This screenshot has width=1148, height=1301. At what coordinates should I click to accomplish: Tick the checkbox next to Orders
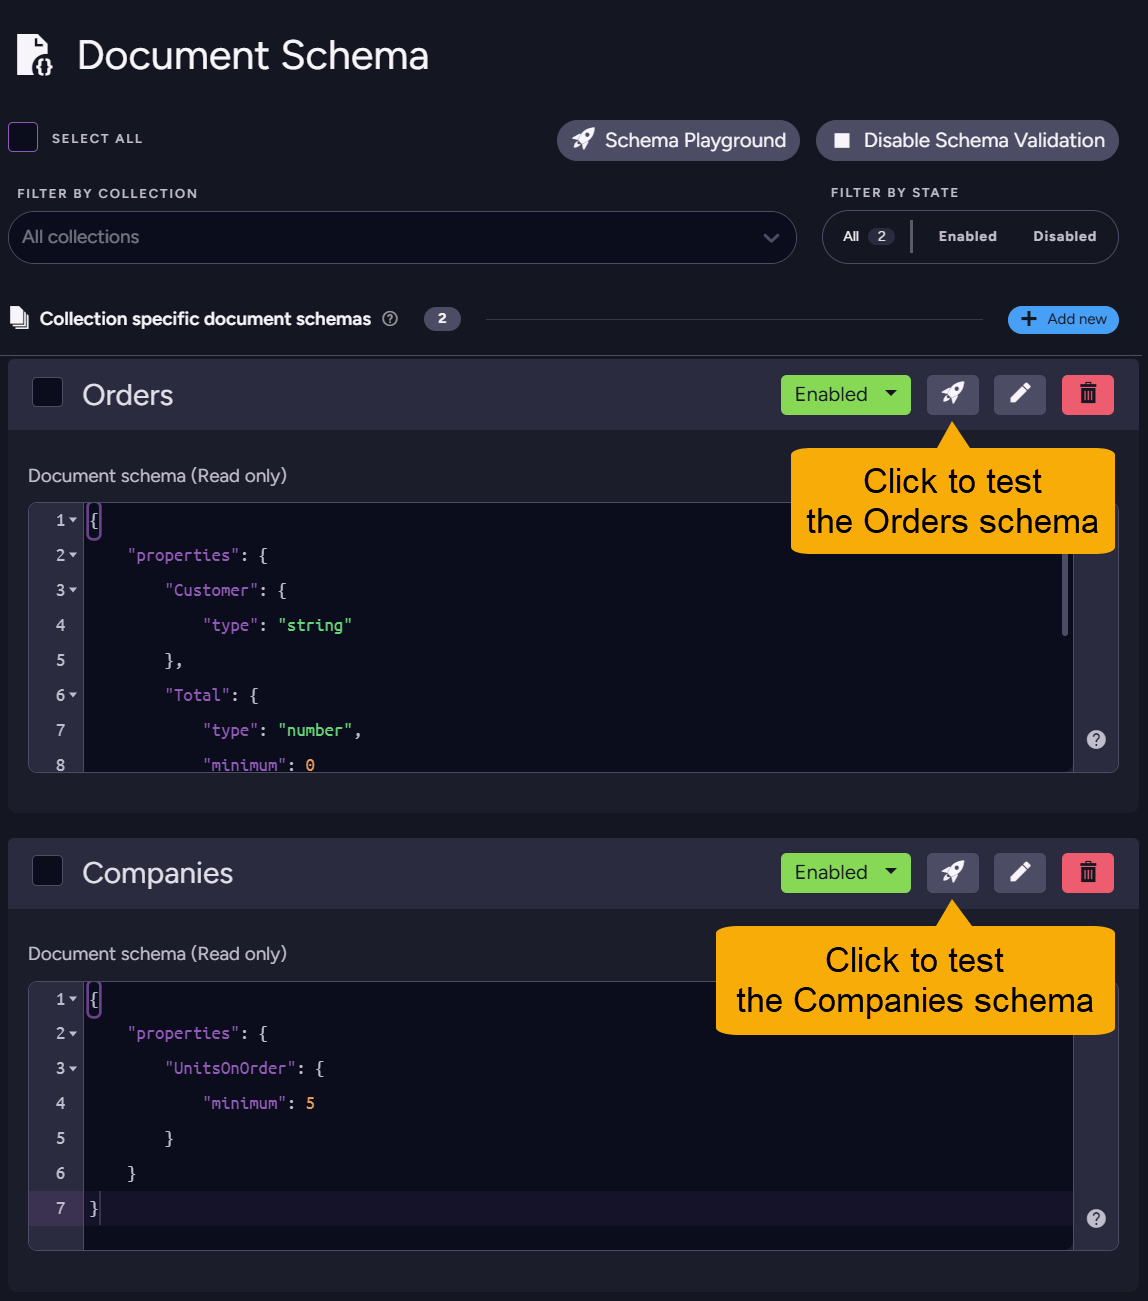[x=47, y=392]
